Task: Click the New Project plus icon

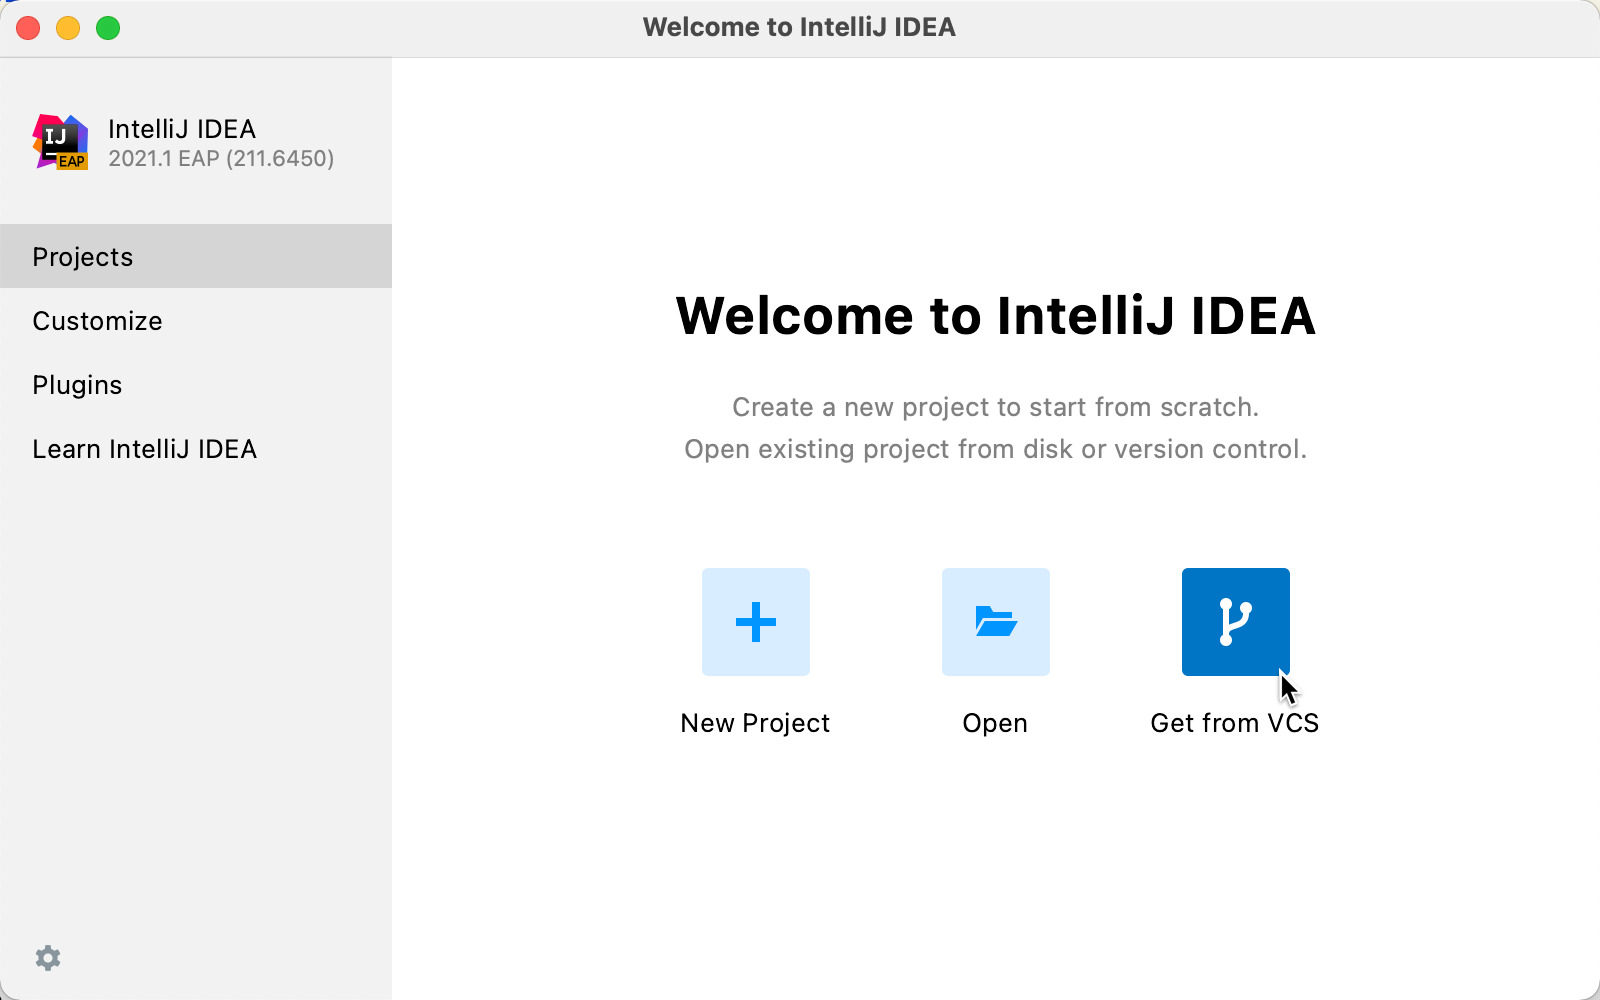Action: tap(755, 621)
